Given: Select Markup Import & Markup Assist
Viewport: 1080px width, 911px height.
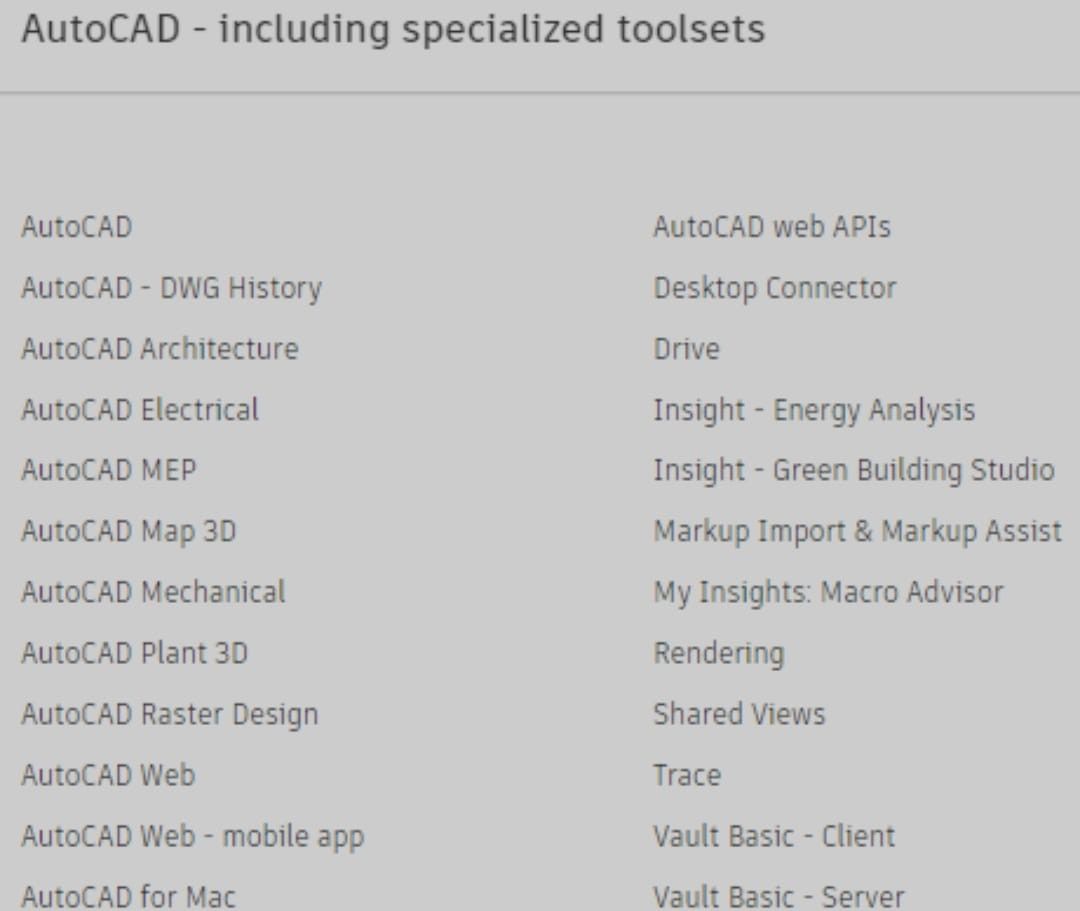Looking at the screenshot, I should coord(857,531).
